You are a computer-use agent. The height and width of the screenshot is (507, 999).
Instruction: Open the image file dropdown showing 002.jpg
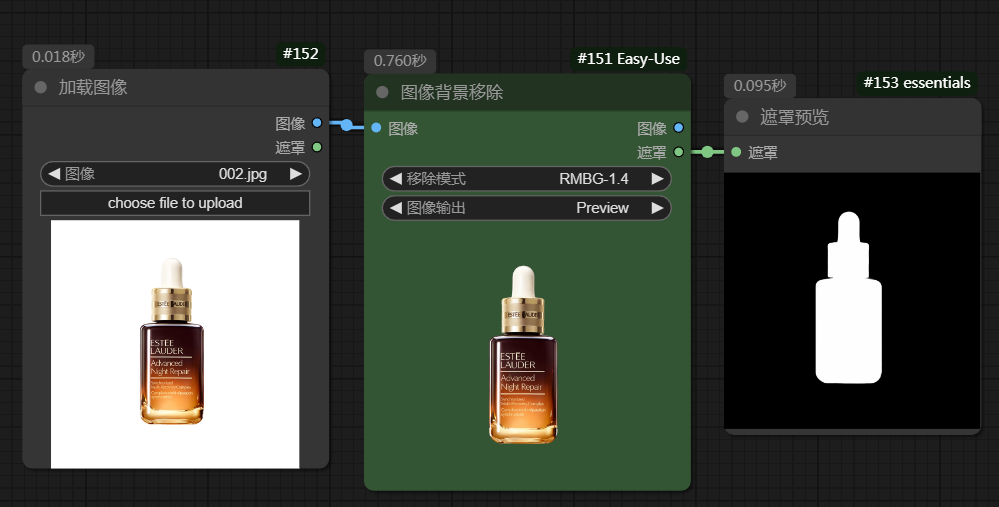click(x=175, y=174)
